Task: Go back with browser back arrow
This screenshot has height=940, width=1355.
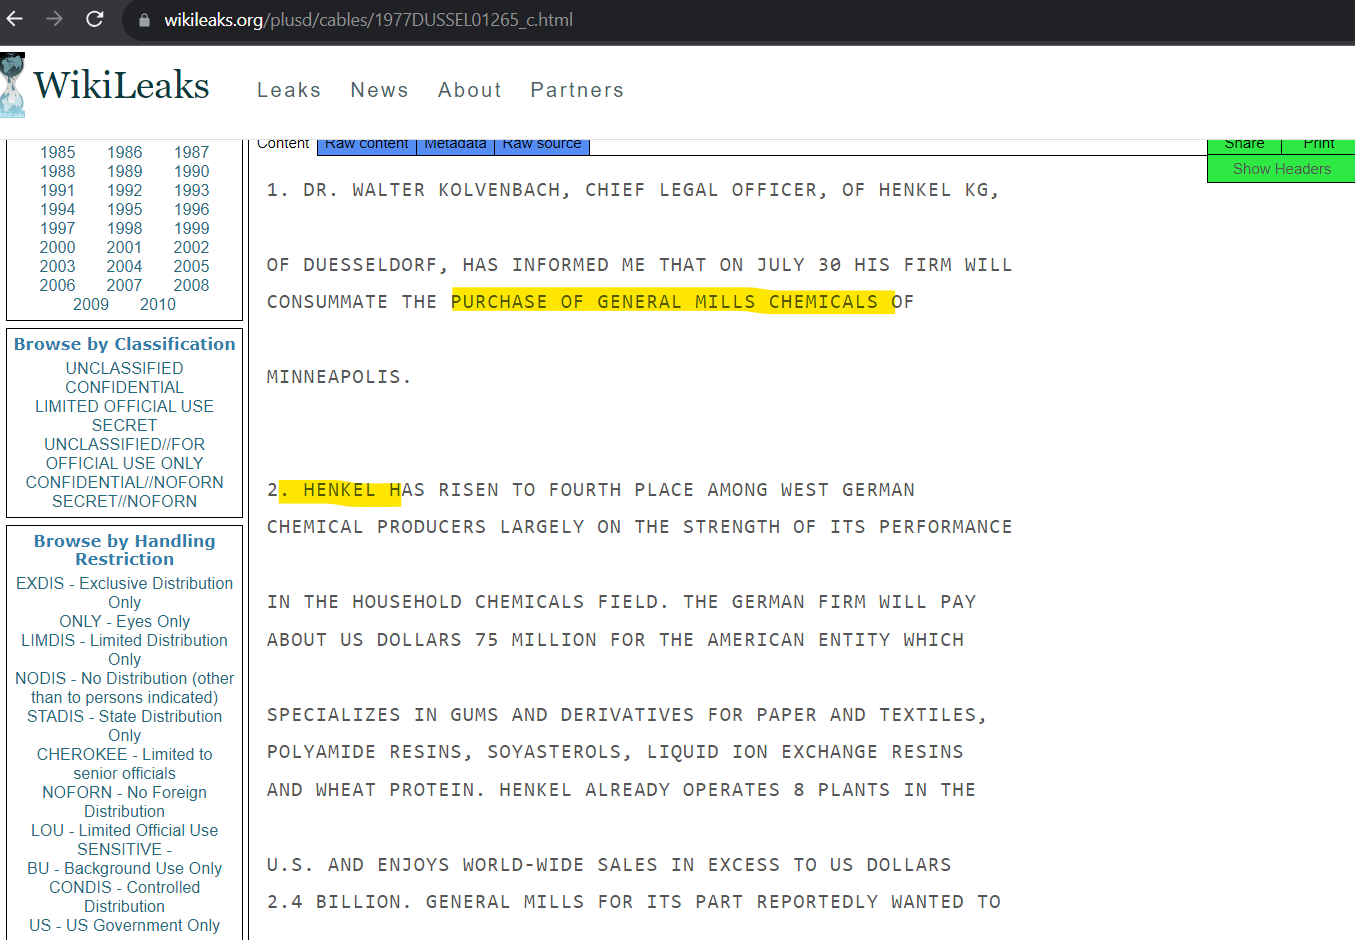Action: click(x=14, y=19)
